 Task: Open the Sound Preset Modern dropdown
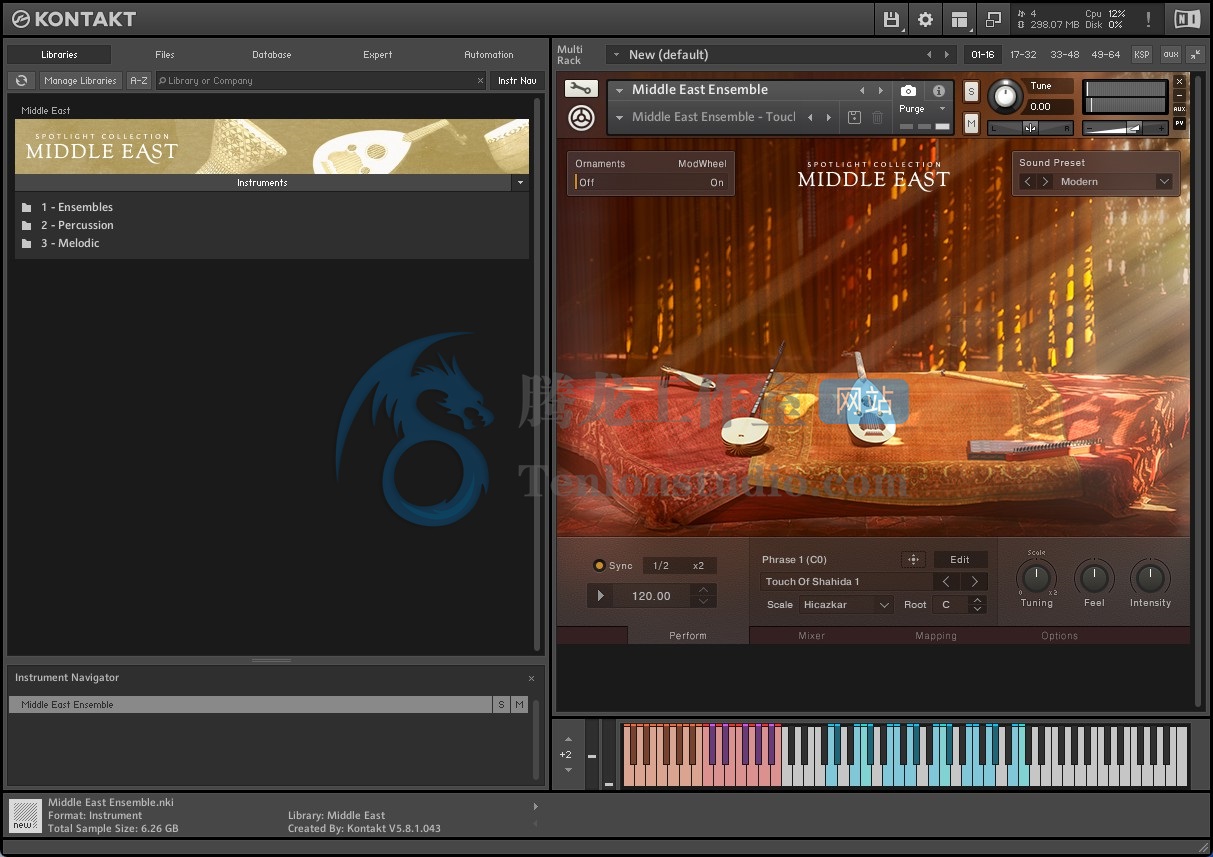(x=1114, y=182)
